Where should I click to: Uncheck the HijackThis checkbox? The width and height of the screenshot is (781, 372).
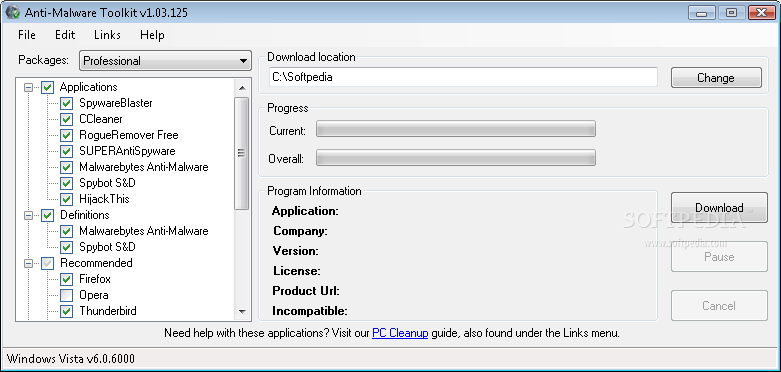[x=66, y=199]
